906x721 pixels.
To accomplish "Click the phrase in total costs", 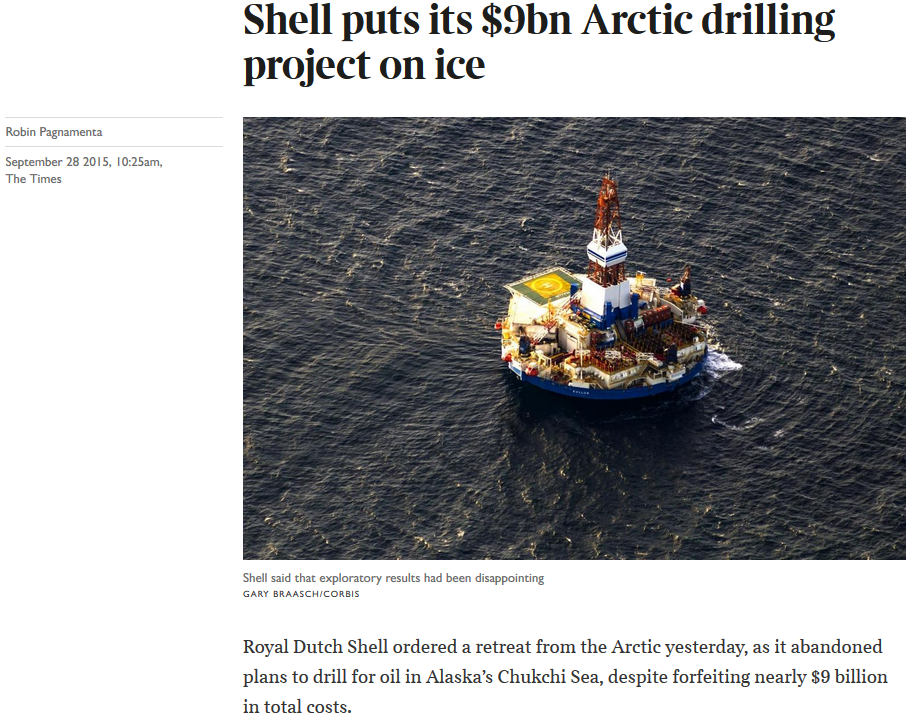I will coord(297,706).
